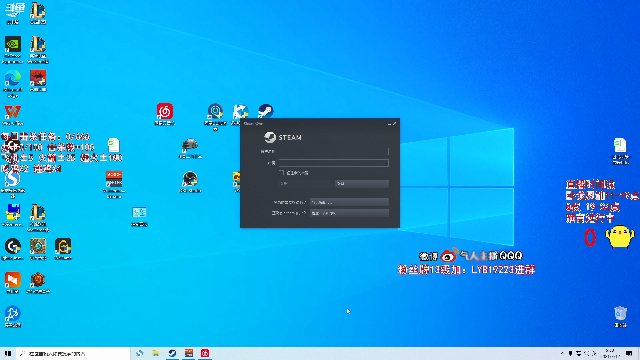The height and width of the screenshot is (360, 640).
Task: Open the Windows Start menu
Action: (x=8, y=353)
